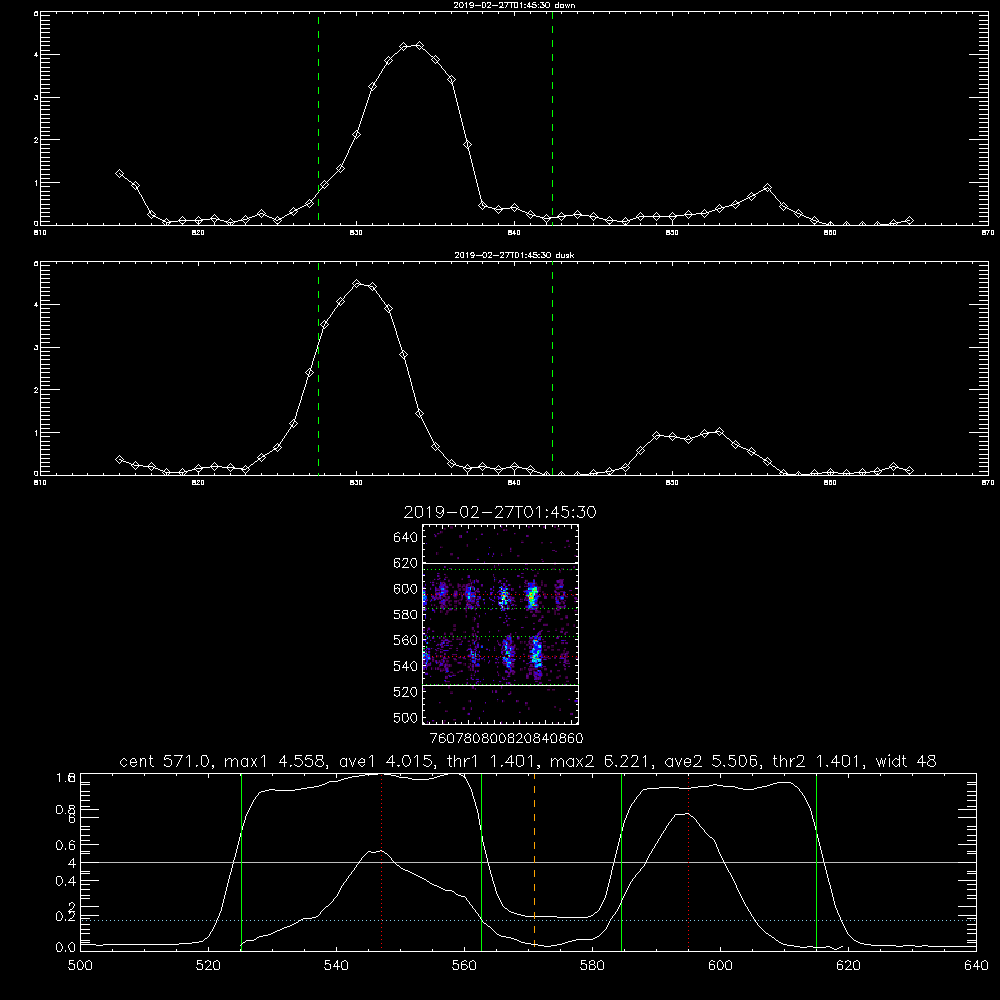Click the '0.0' label on bottom plot y-axis

coord(66,947)
